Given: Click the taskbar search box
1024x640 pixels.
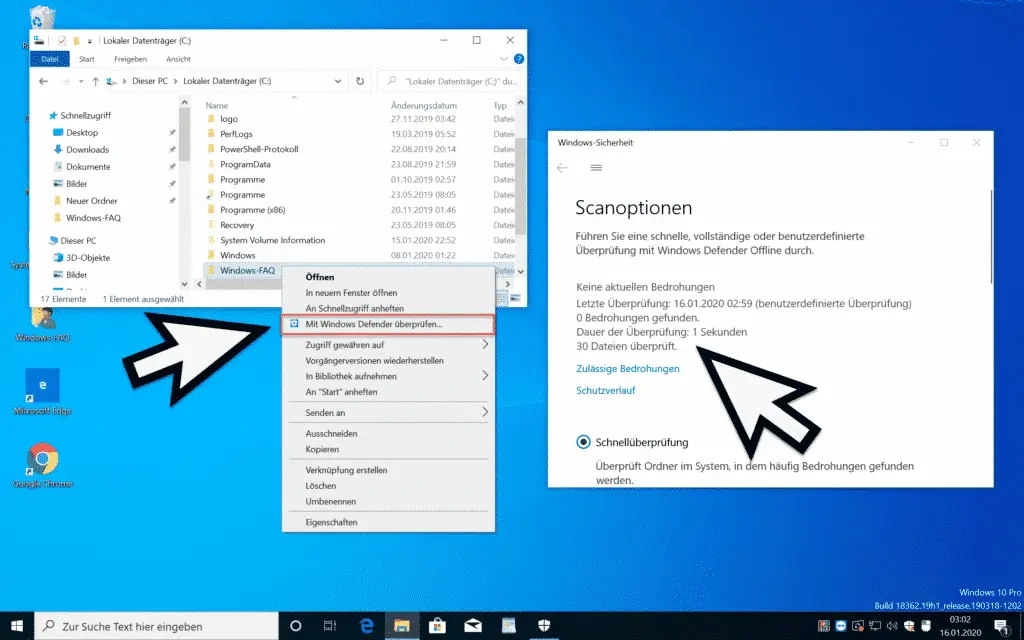Looking at the screenshot, I should (157, 626).
